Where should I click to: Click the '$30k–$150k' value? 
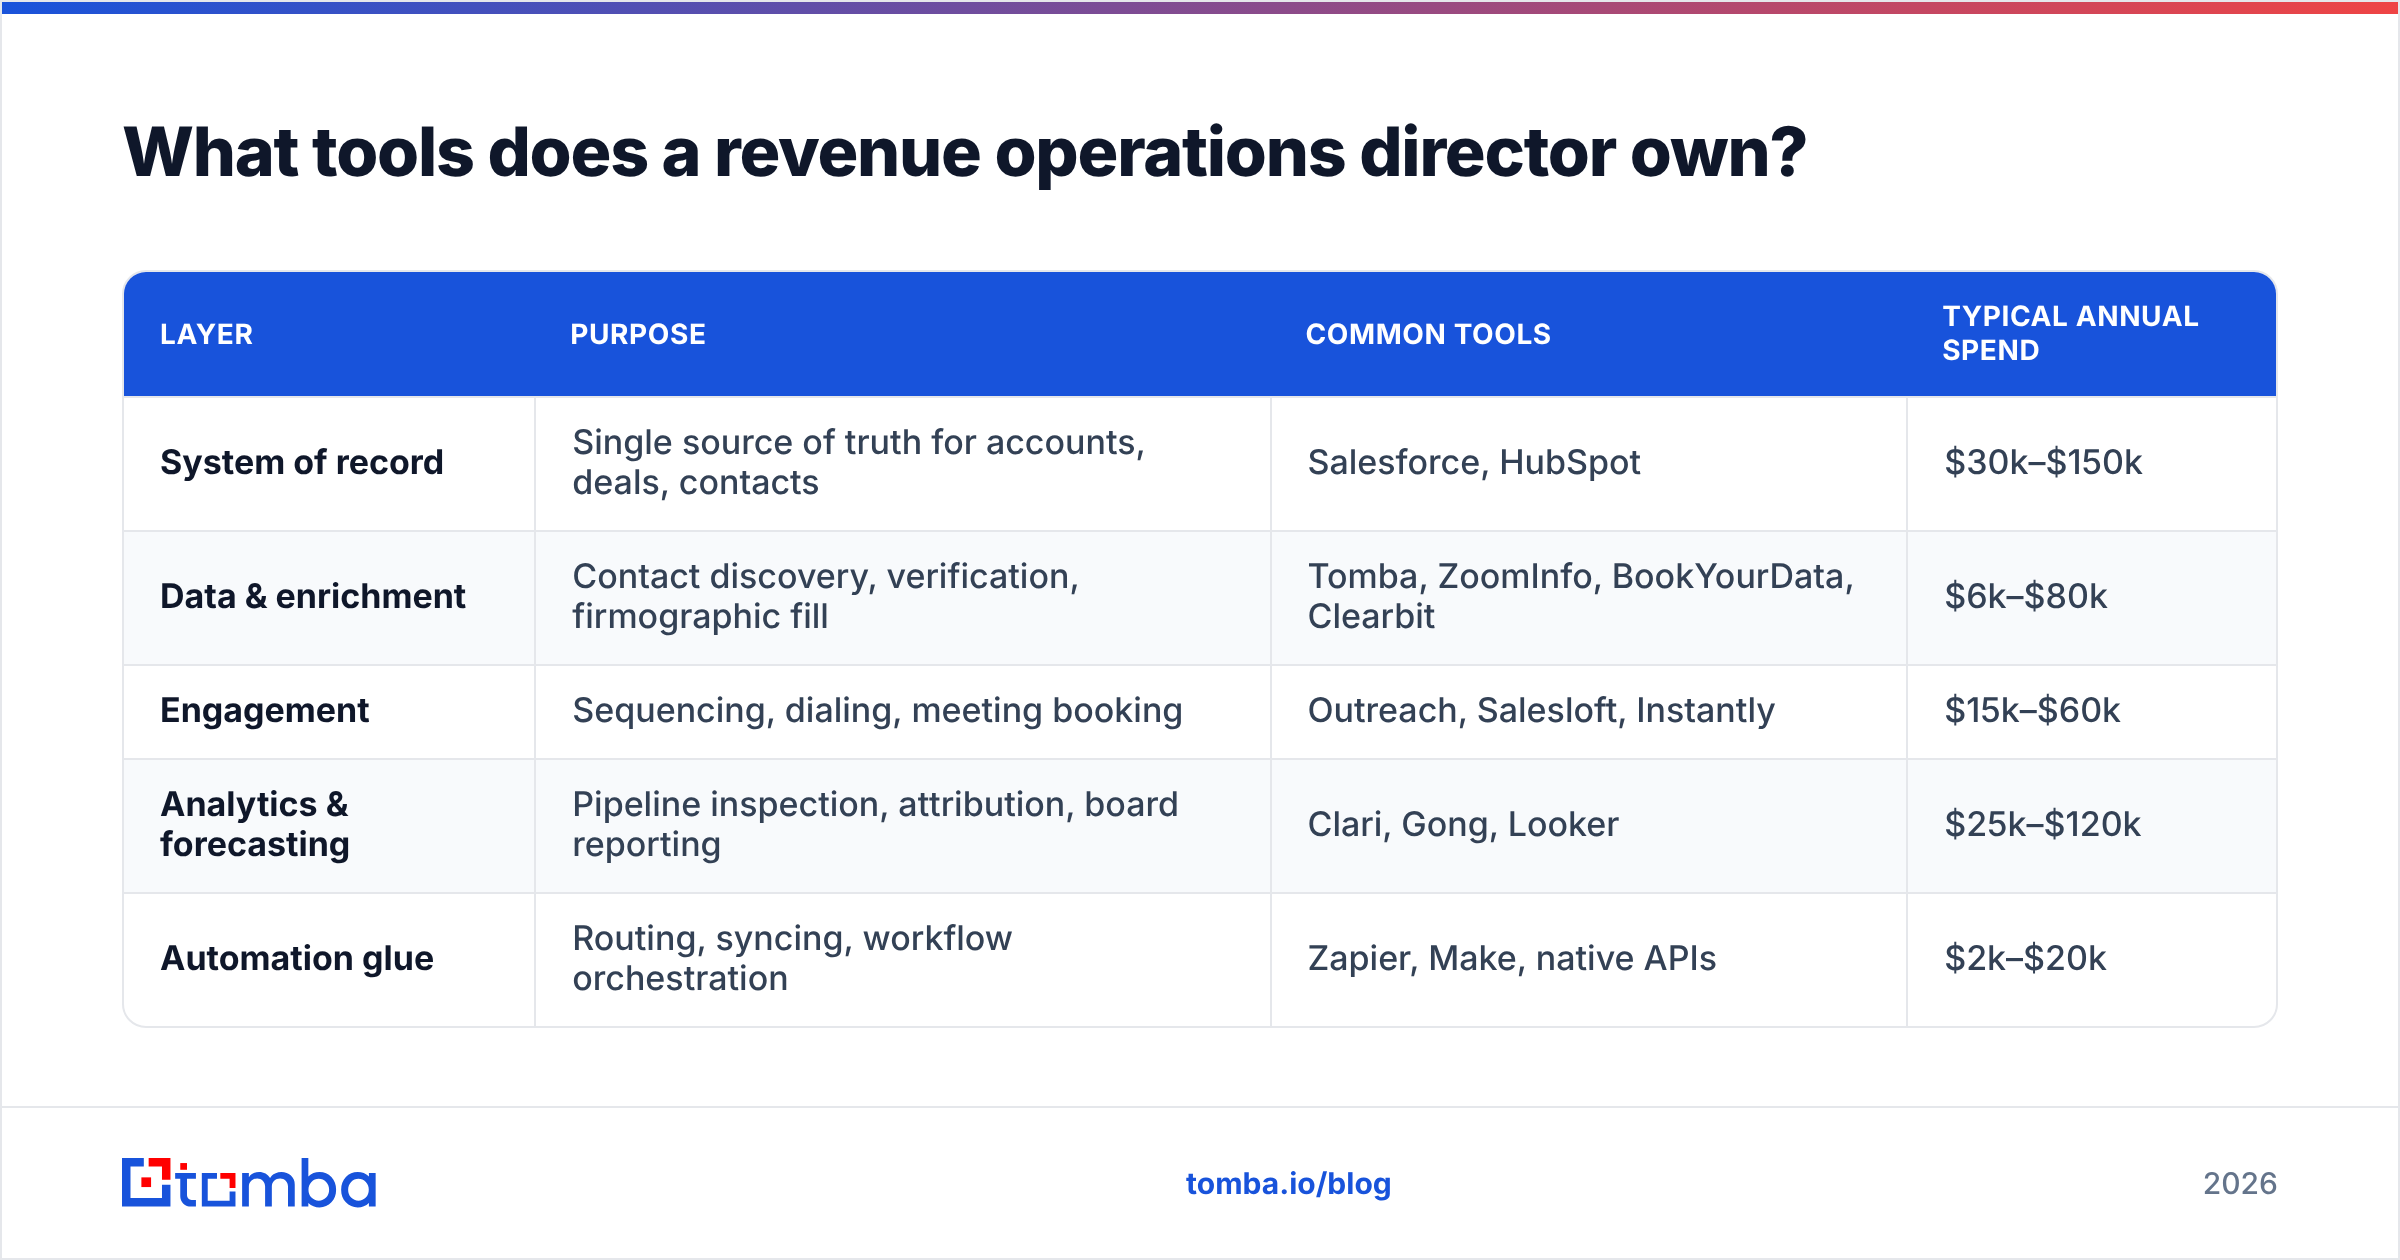click(2043, 462)
